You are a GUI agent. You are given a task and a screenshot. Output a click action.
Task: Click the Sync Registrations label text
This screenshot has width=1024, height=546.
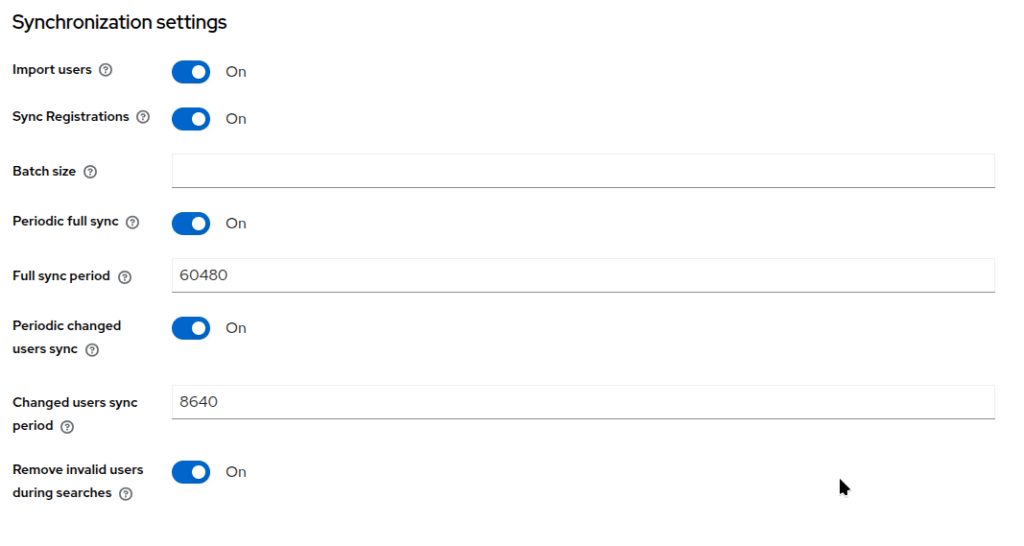tap(70, 117)
